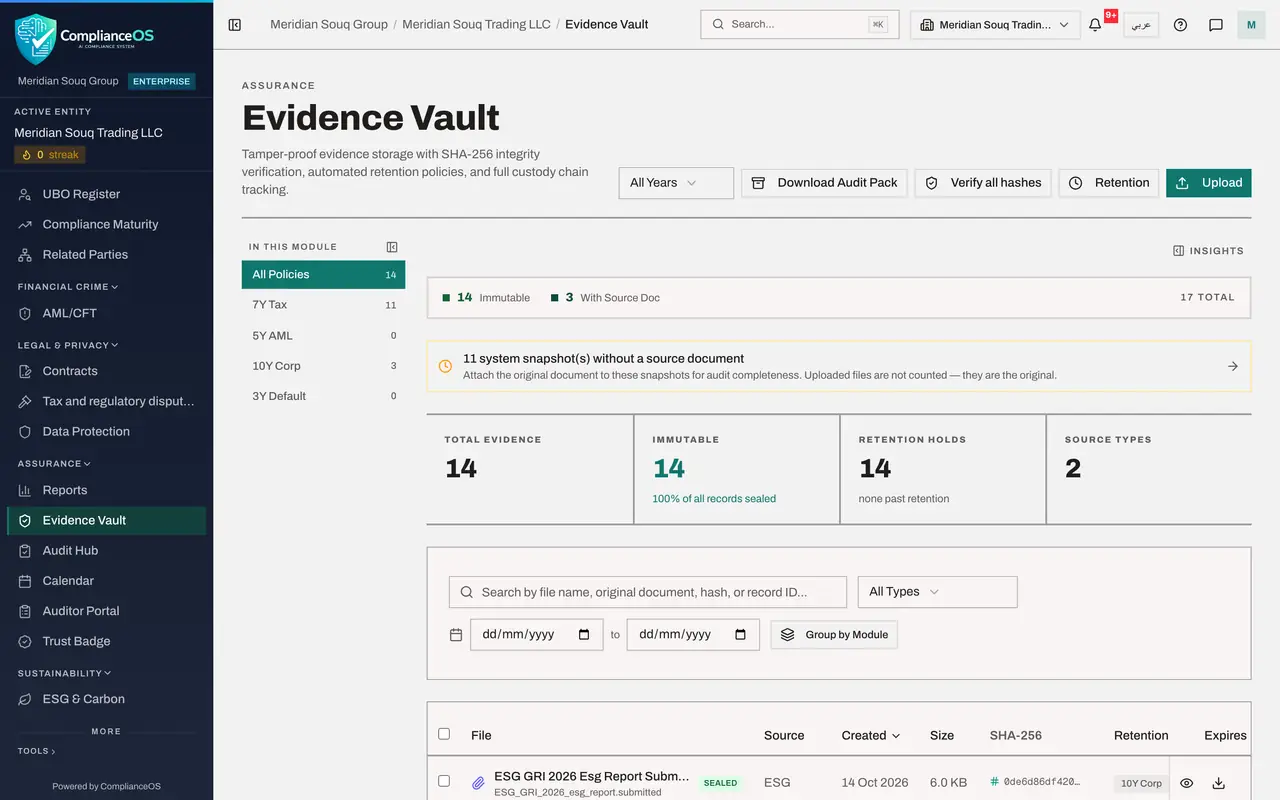Click the ComplianceOS shield logo
The image size is (1280, 800).
pyautogui.click(x=36, y=38)
